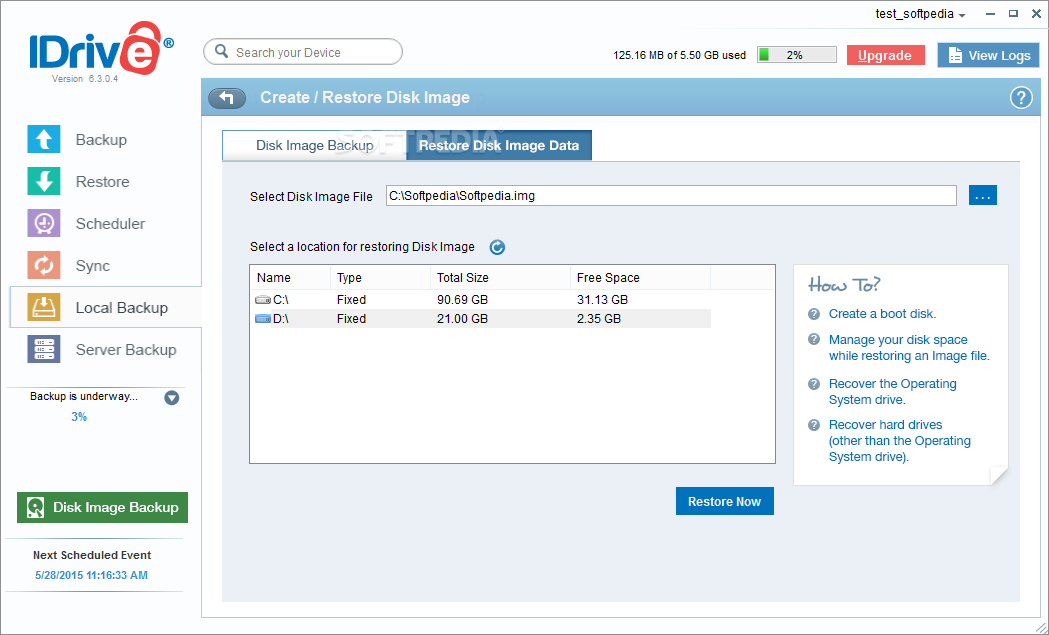Expand the backup progress details arrow

pyautogui.click(x=172, y=398)
